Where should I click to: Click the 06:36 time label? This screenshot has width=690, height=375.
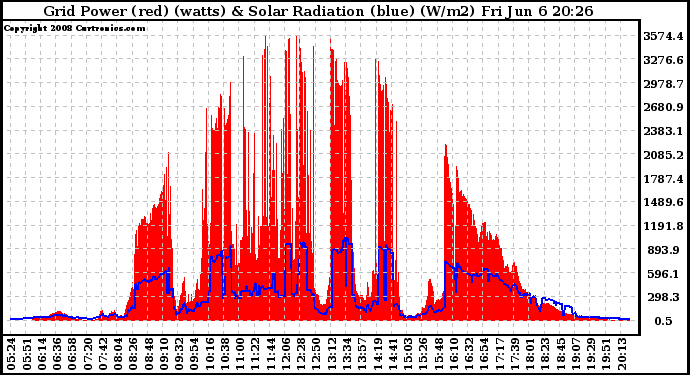57,354
